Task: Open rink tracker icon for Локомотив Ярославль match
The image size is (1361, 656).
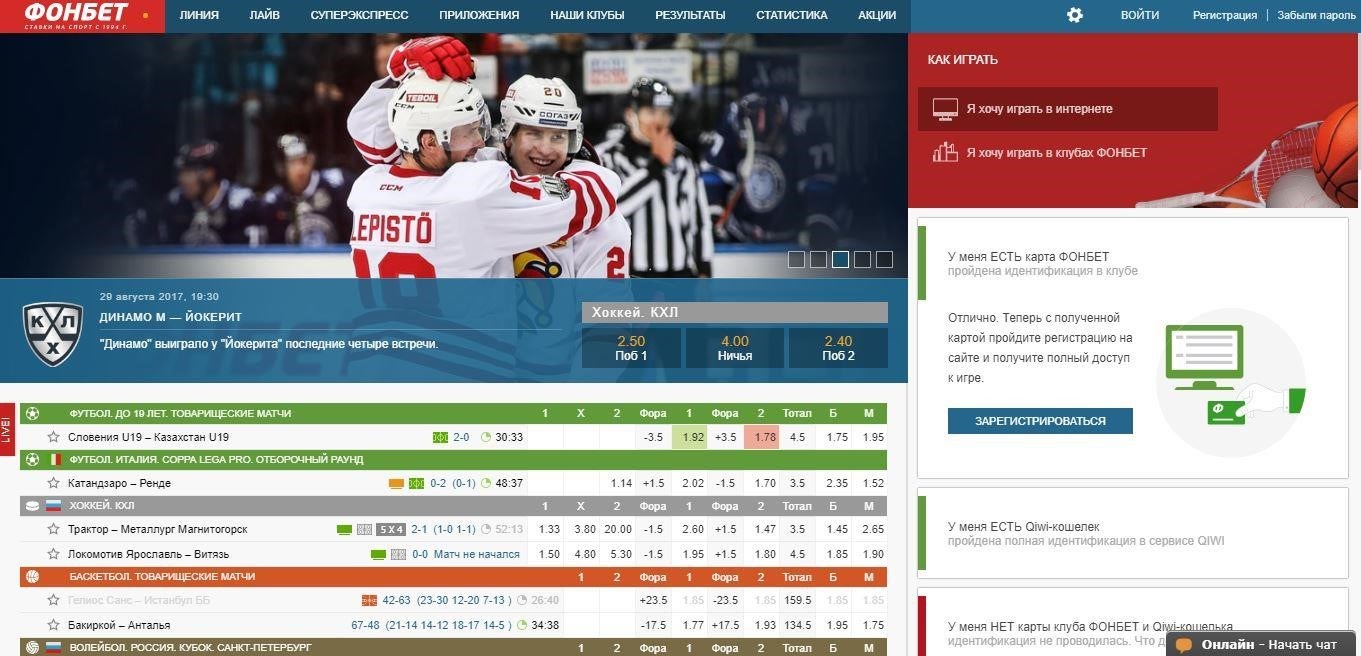Action: (x=399, y=554)
